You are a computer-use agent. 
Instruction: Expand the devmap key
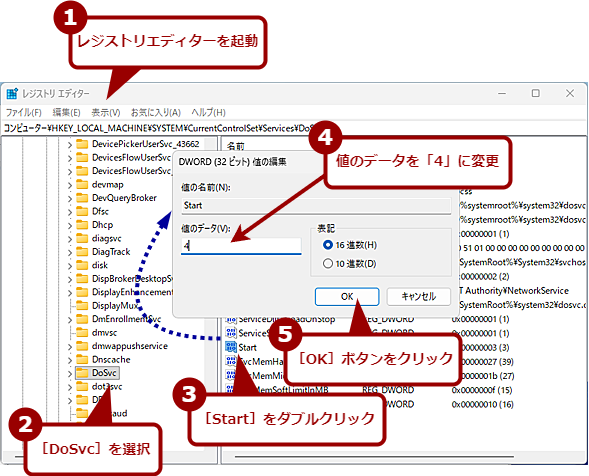coord(70,185)
